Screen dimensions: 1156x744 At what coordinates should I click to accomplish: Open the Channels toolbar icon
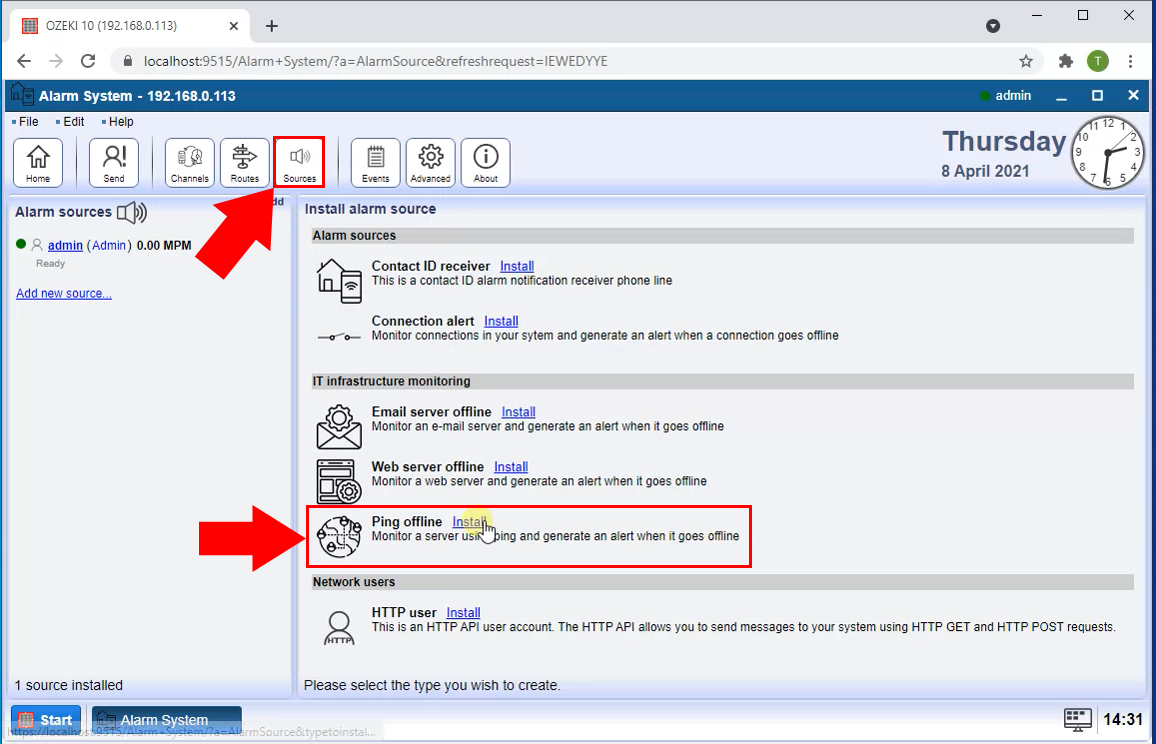pos(189,162)
